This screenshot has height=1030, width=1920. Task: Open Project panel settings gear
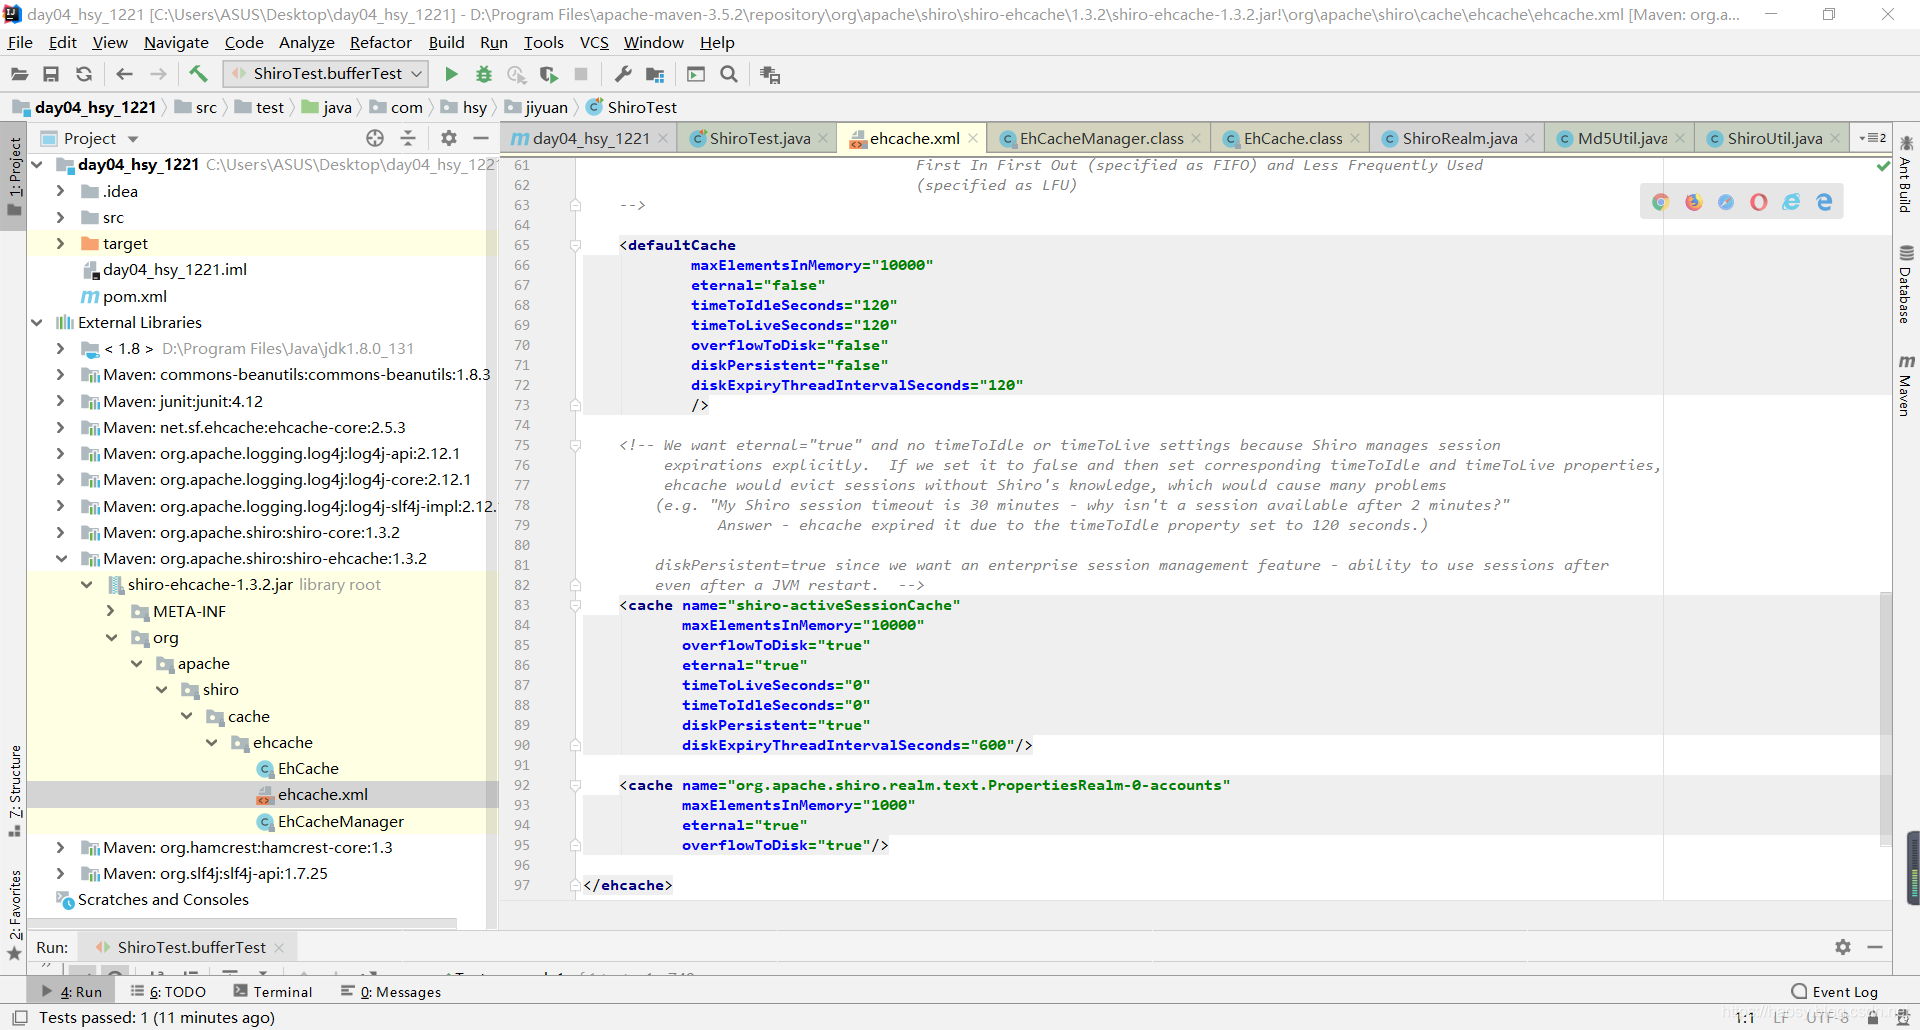[449, 138]
